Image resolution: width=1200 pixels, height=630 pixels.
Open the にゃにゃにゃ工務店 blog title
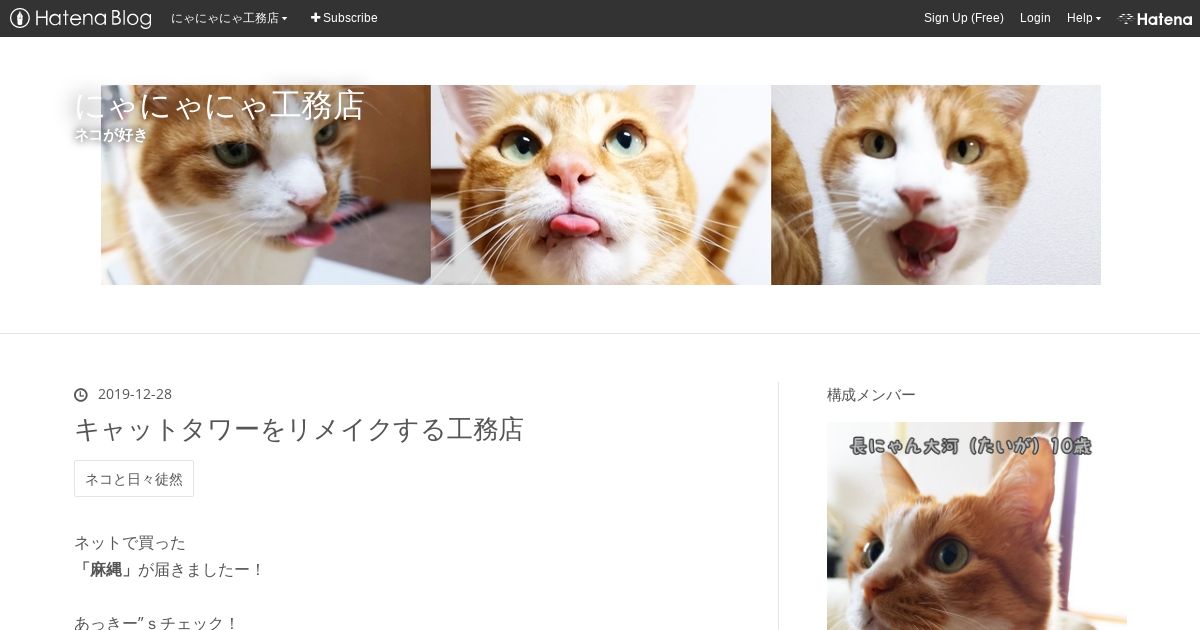[219, 105]
